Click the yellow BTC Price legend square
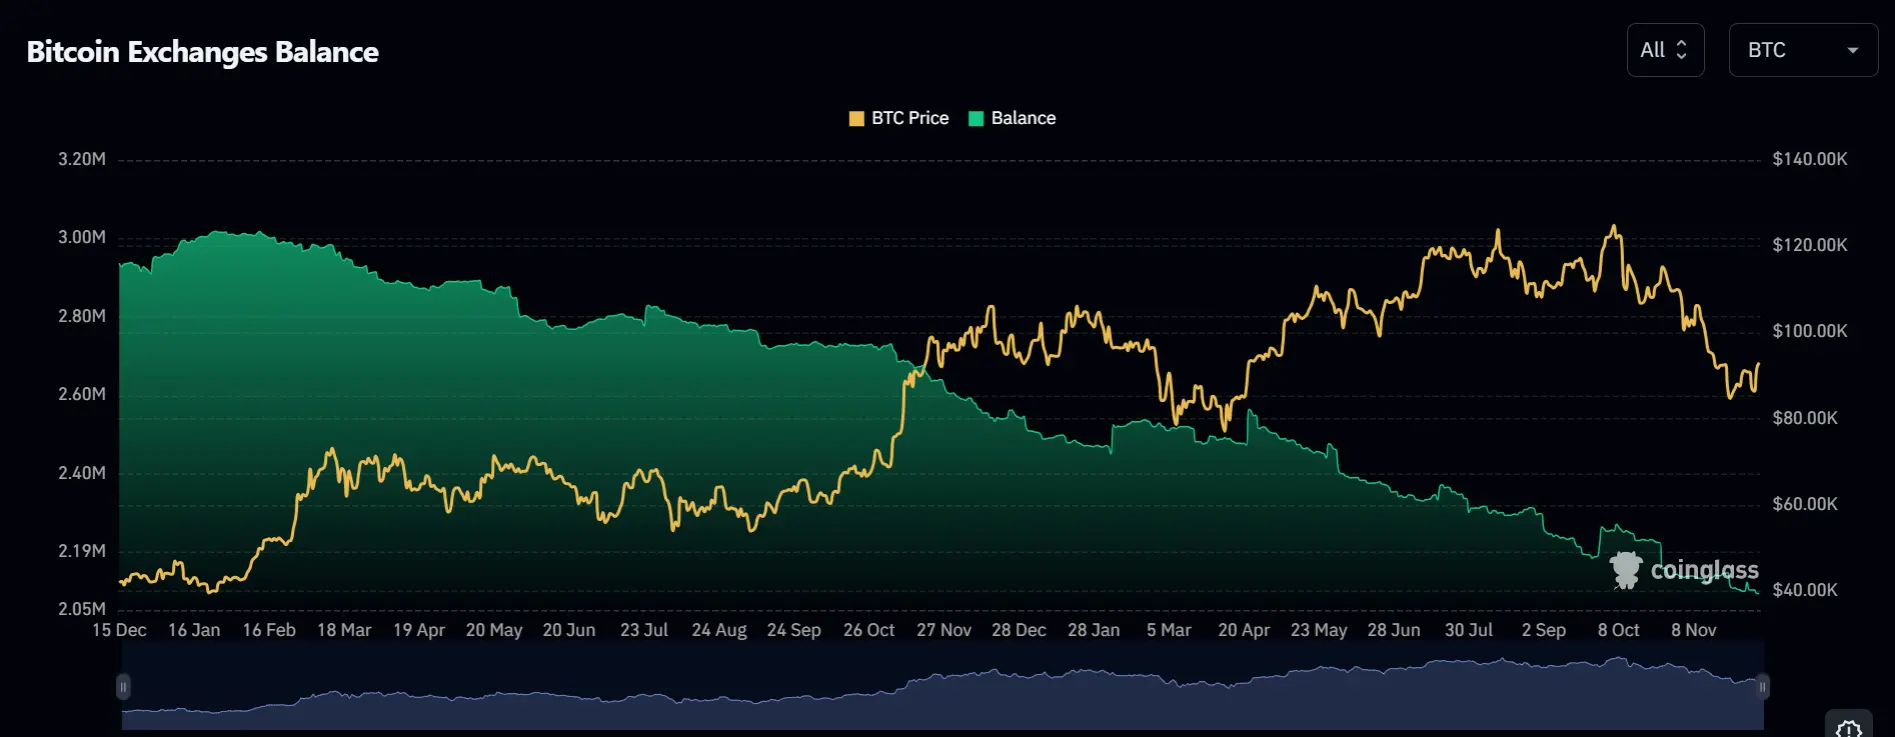 pyautogui.click(x=856, y=118)
